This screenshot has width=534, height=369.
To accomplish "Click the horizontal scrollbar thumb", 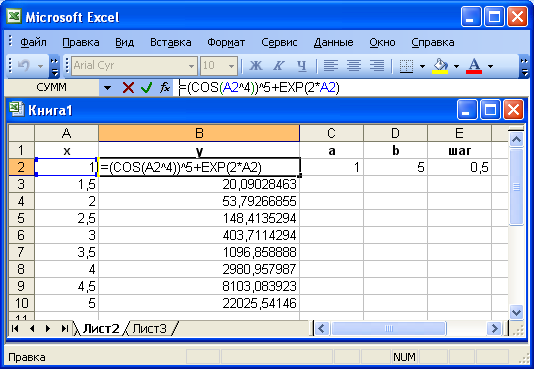I will click(389, 328).
